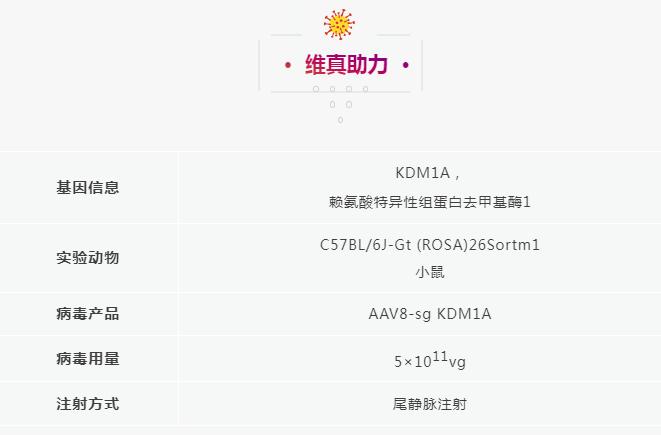Click the 基因信息 row label
The image size is (661, 435).
pyautogui.click(x=88, y=187)
